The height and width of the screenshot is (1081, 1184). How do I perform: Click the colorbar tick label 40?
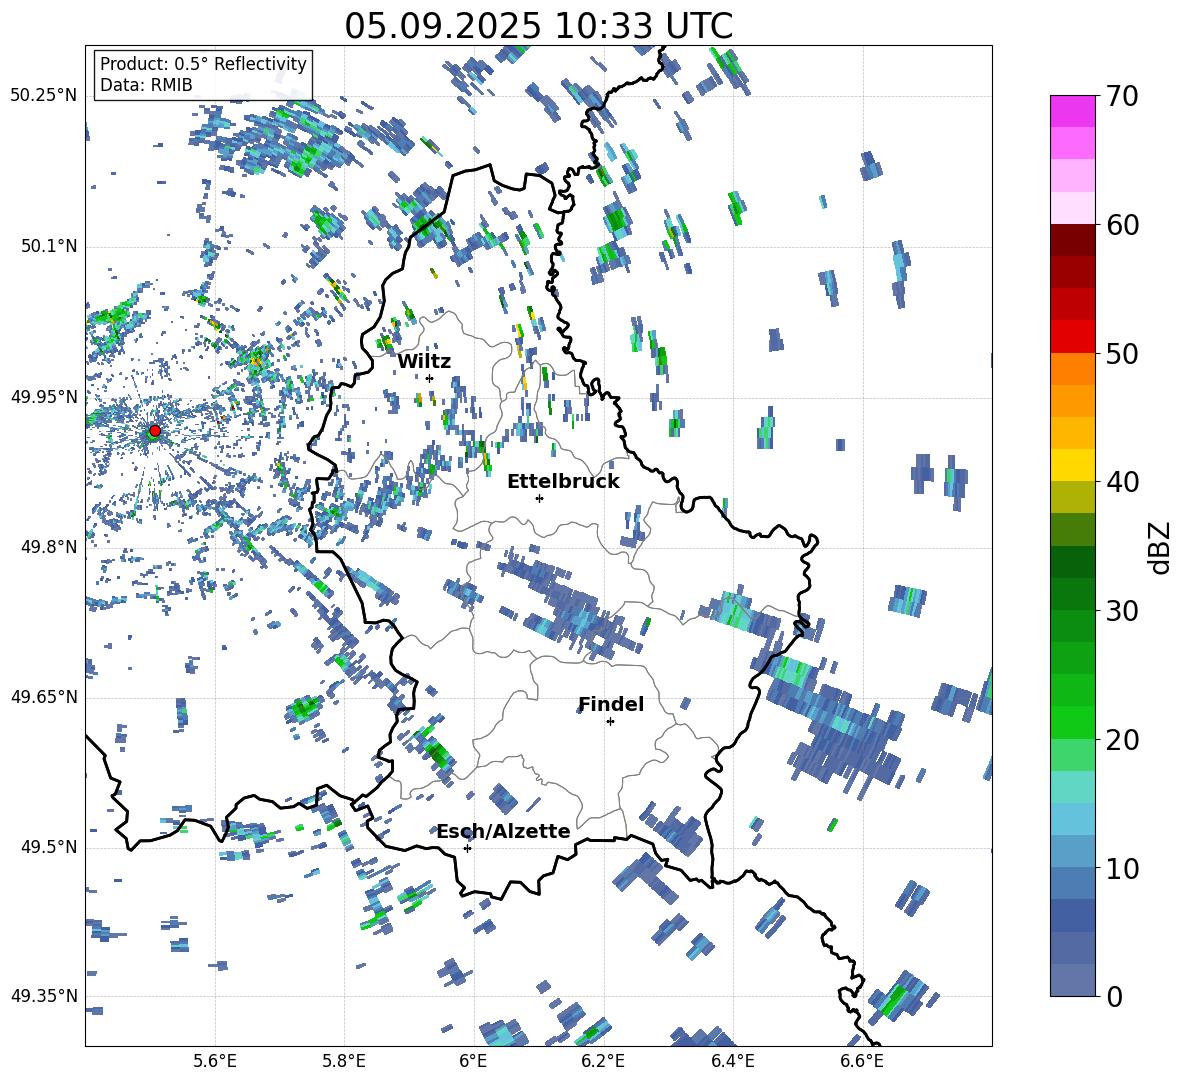point(1122,482)
